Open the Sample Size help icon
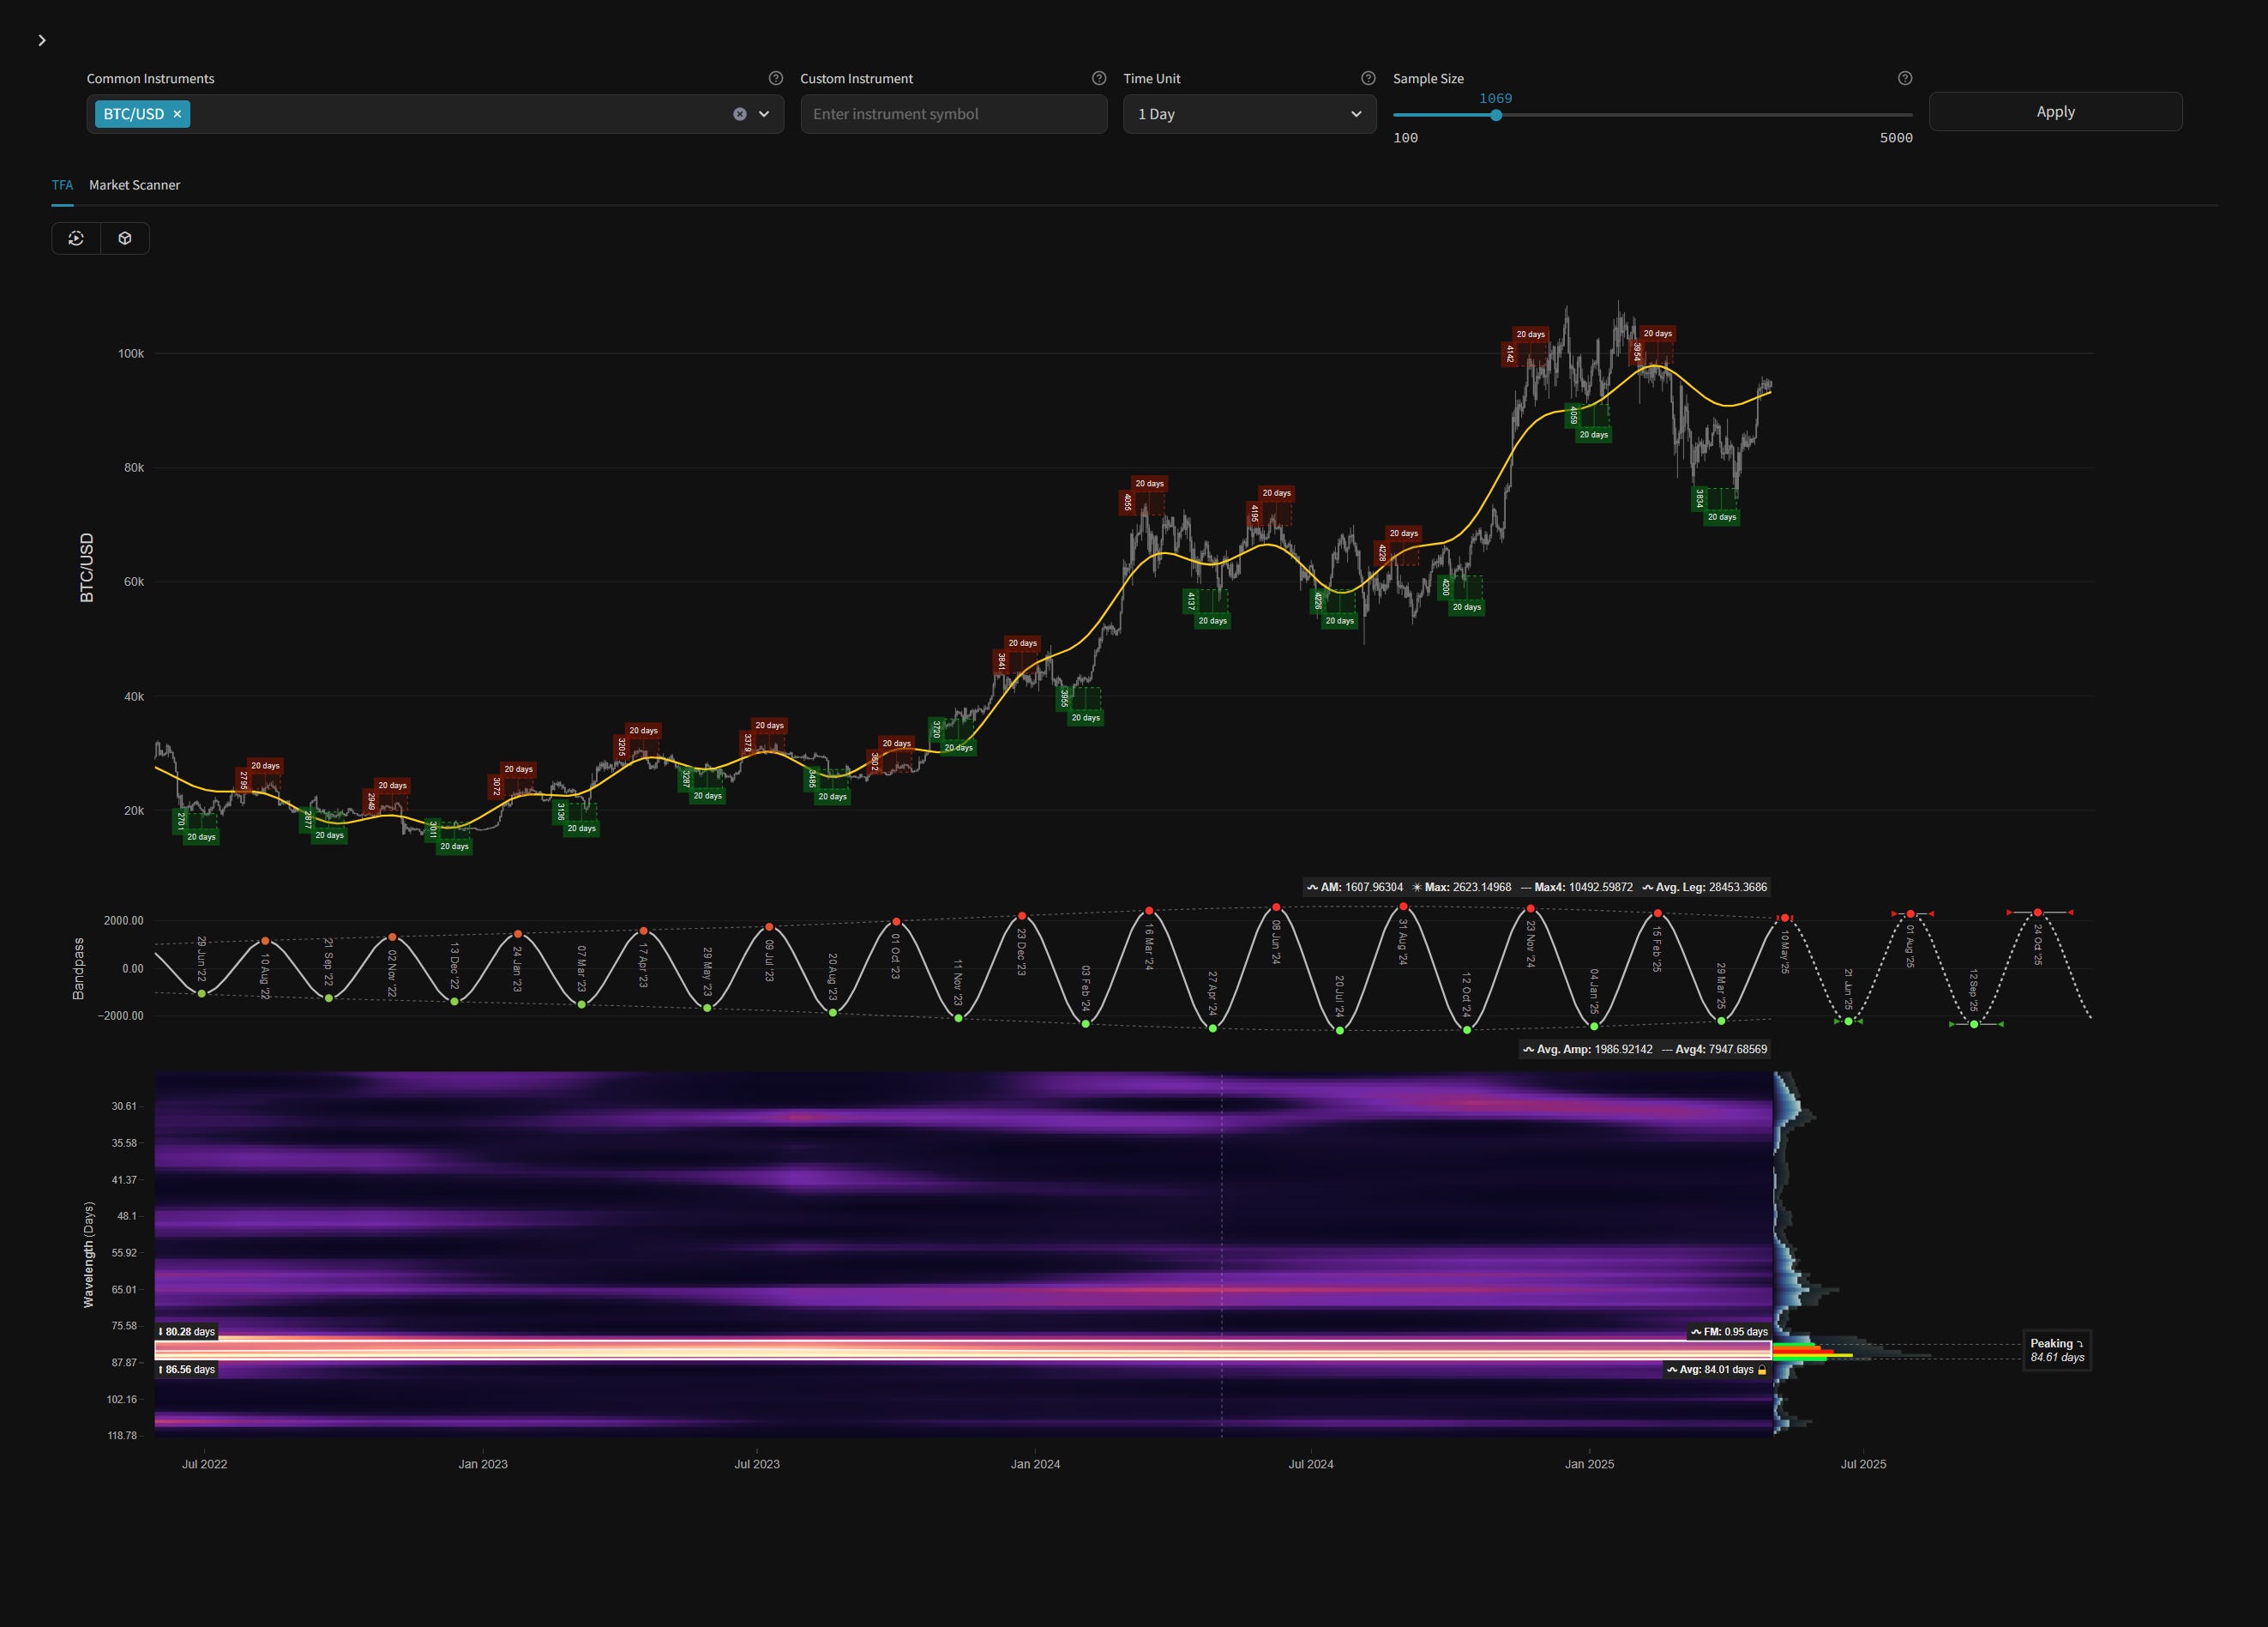The width and height of the screenshot is (2268, 1627). point(1905,77)
